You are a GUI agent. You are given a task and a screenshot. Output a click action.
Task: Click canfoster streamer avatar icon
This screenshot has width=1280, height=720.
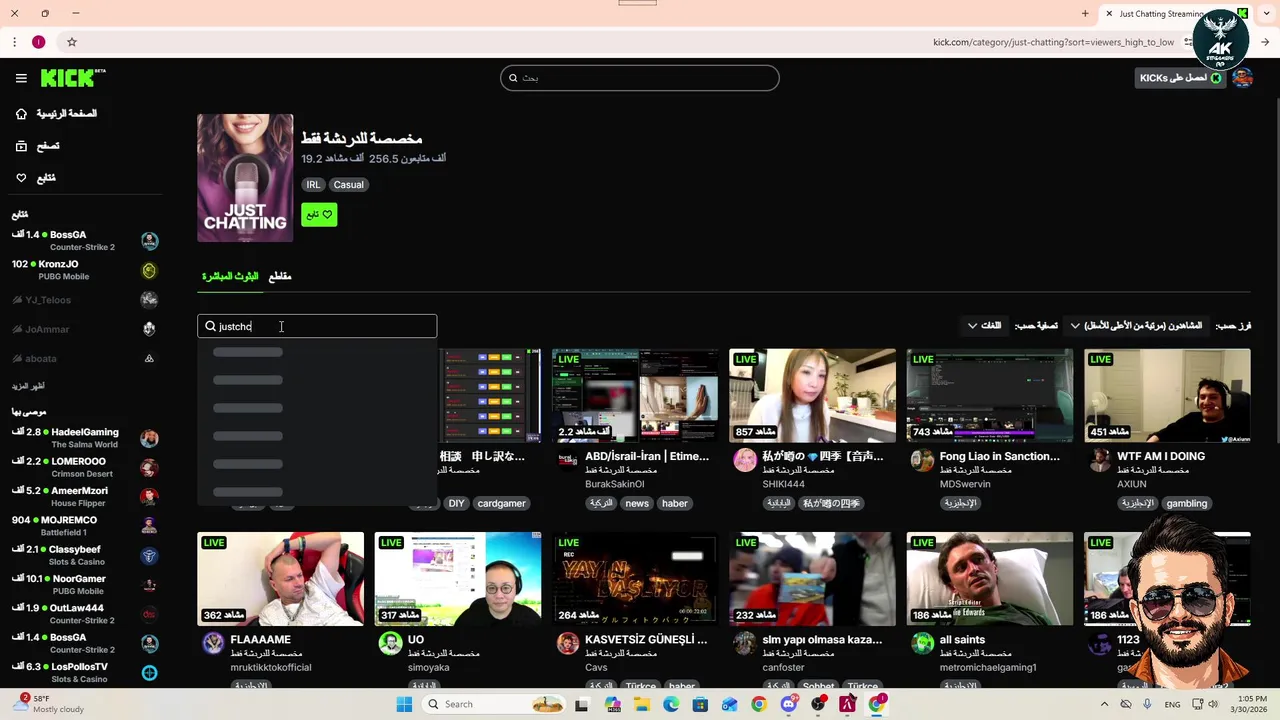(x=745, y=643)
